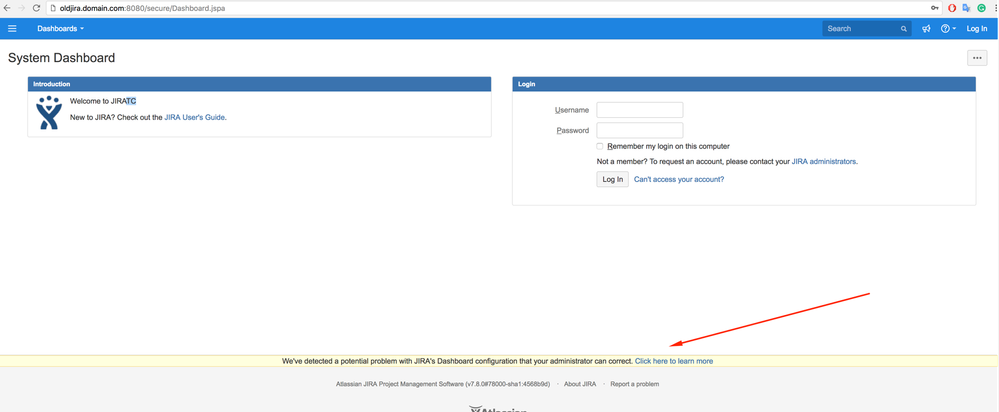This screenshot has height=412, width=999.
Task: Open the Dashboards dropdown menu
Action: (x=61, y=29)
